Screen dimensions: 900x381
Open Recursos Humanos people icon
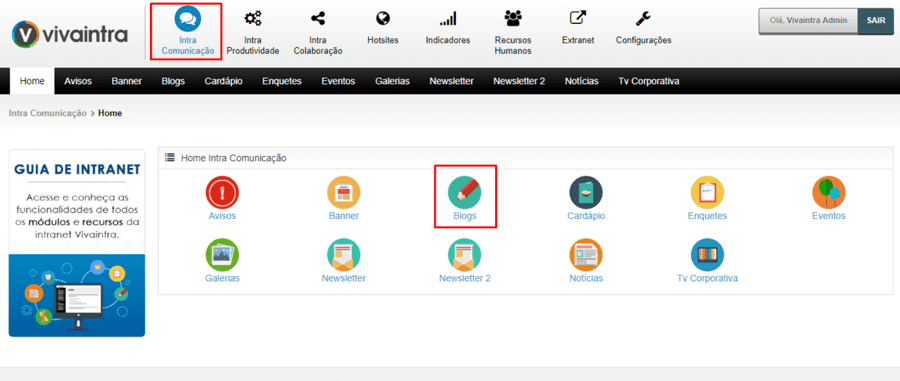pos(513,19)
